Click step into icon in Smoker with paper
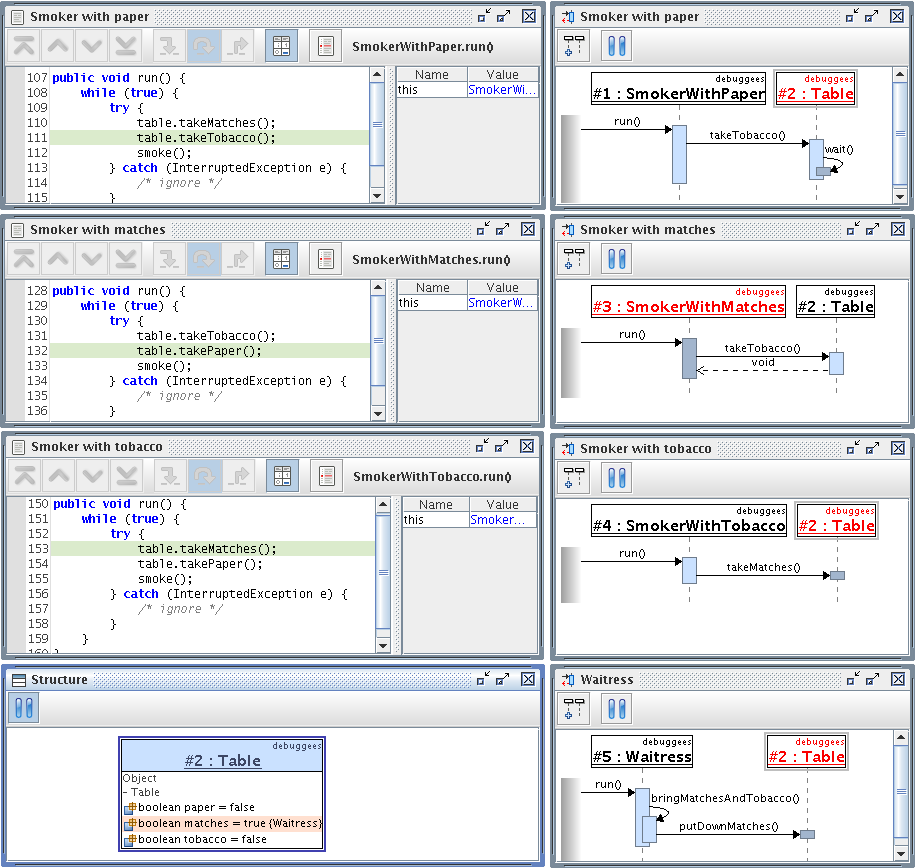Image resolution: width=915 pixels, height=868 pixels. (x=169, y=46)
